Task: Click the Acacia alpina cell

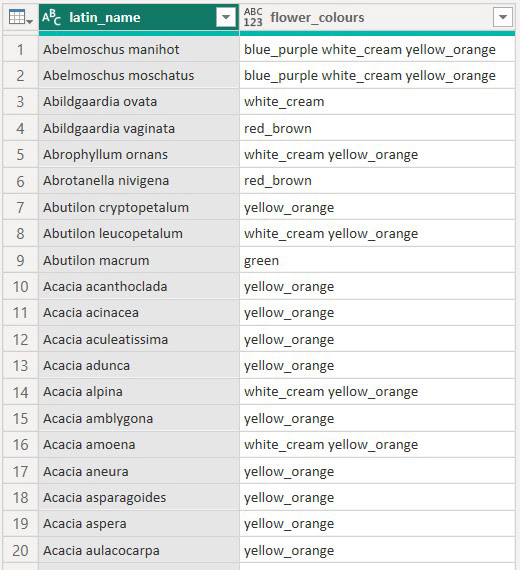Action: pyautogui.click(x=139, y=392)
